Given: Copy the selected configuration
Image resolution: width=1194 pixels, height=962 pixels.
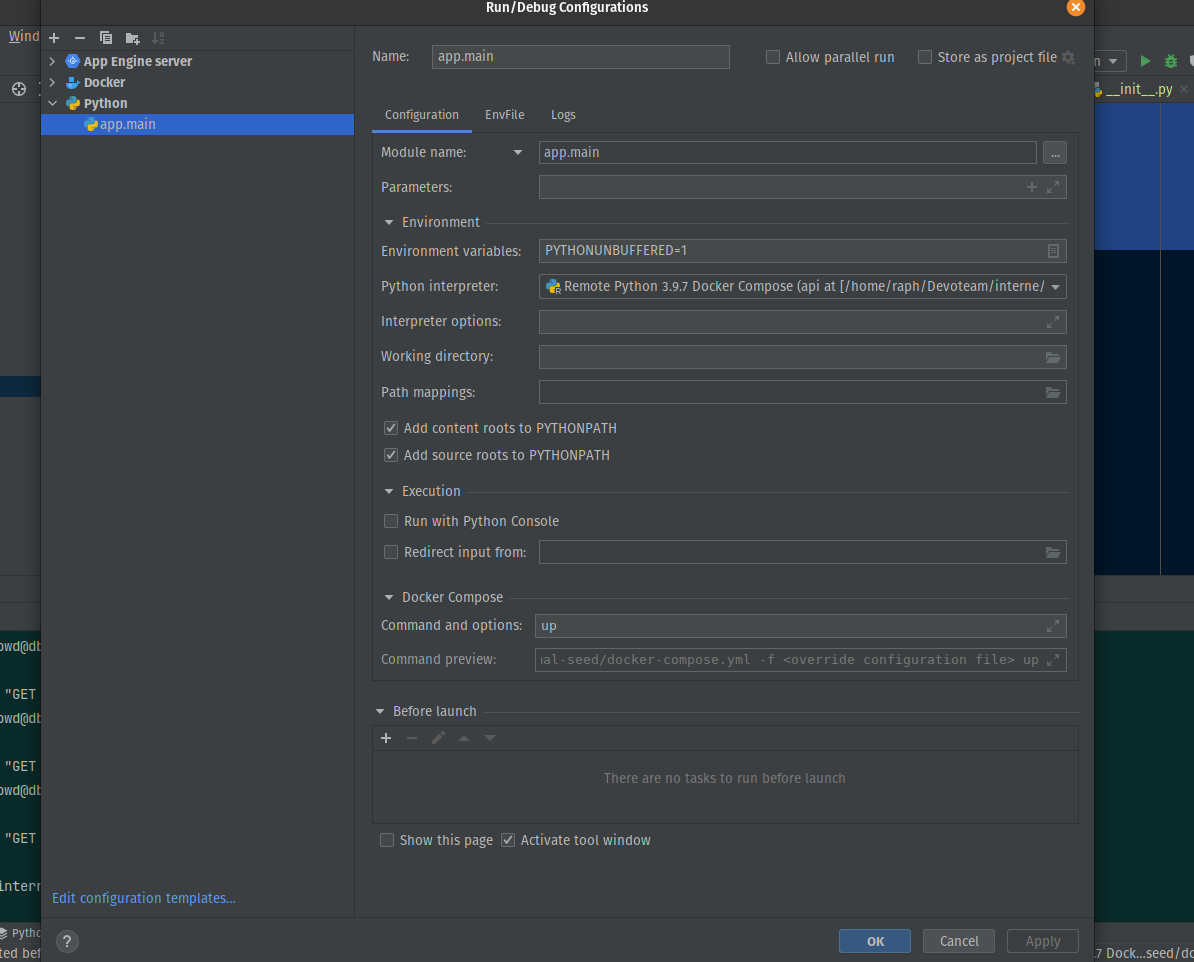Looking at the screenshot, I should click(x=106, y=38).
